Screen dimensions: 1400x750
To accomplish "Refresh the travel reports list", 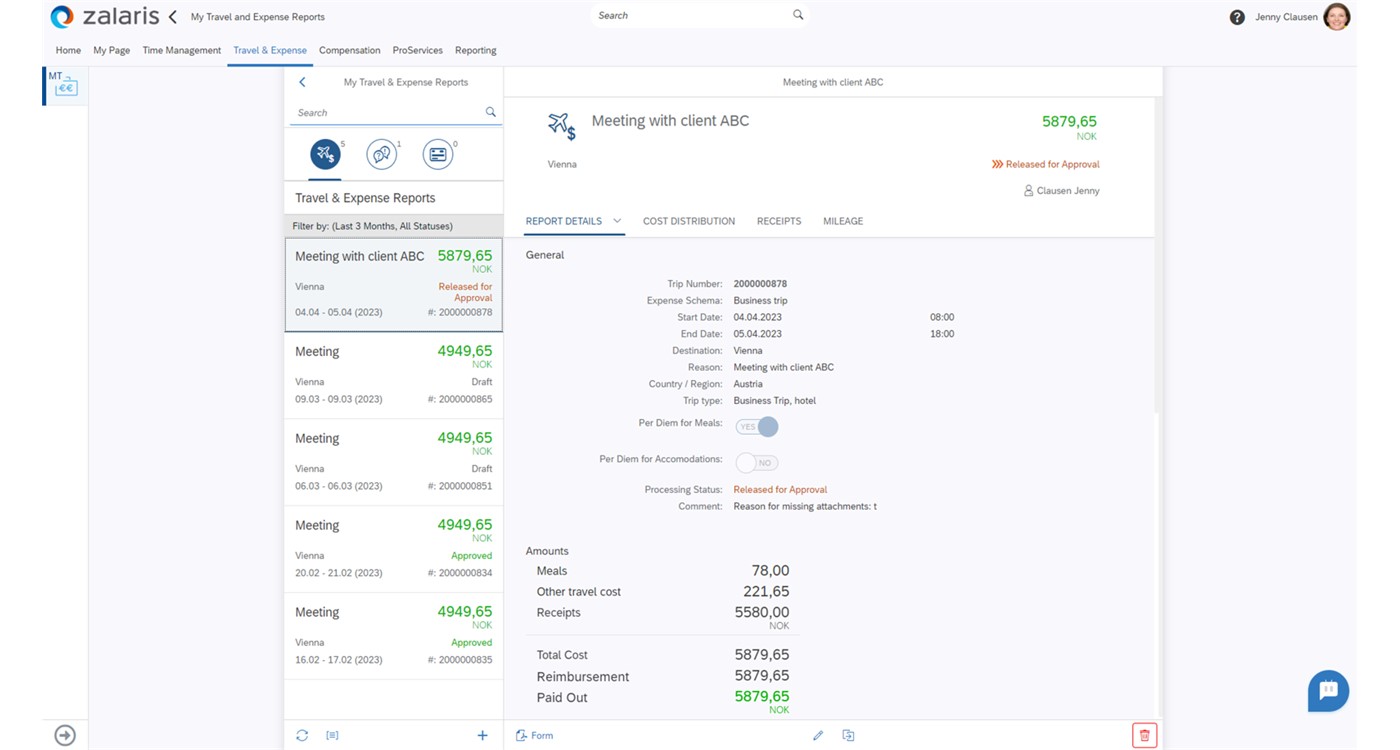I will 302,735.
